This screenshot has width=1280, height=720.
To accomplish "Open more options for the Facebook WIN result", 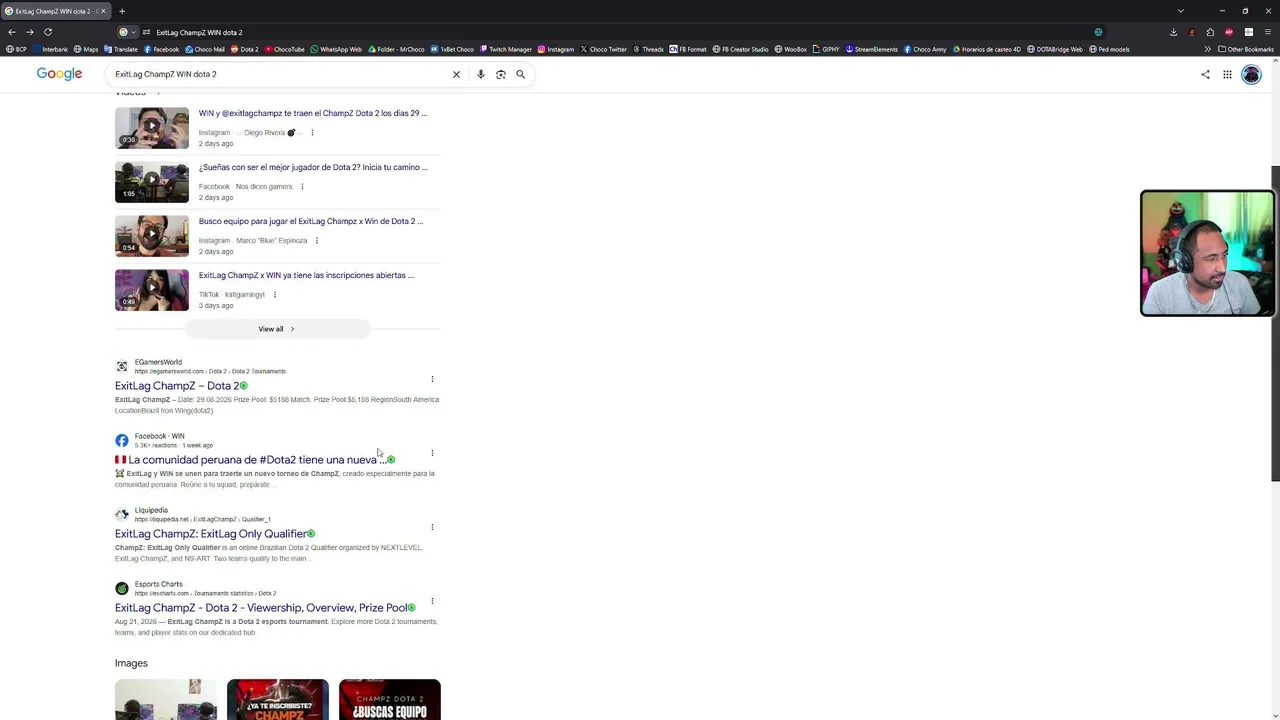I will [x=432, y=453].
